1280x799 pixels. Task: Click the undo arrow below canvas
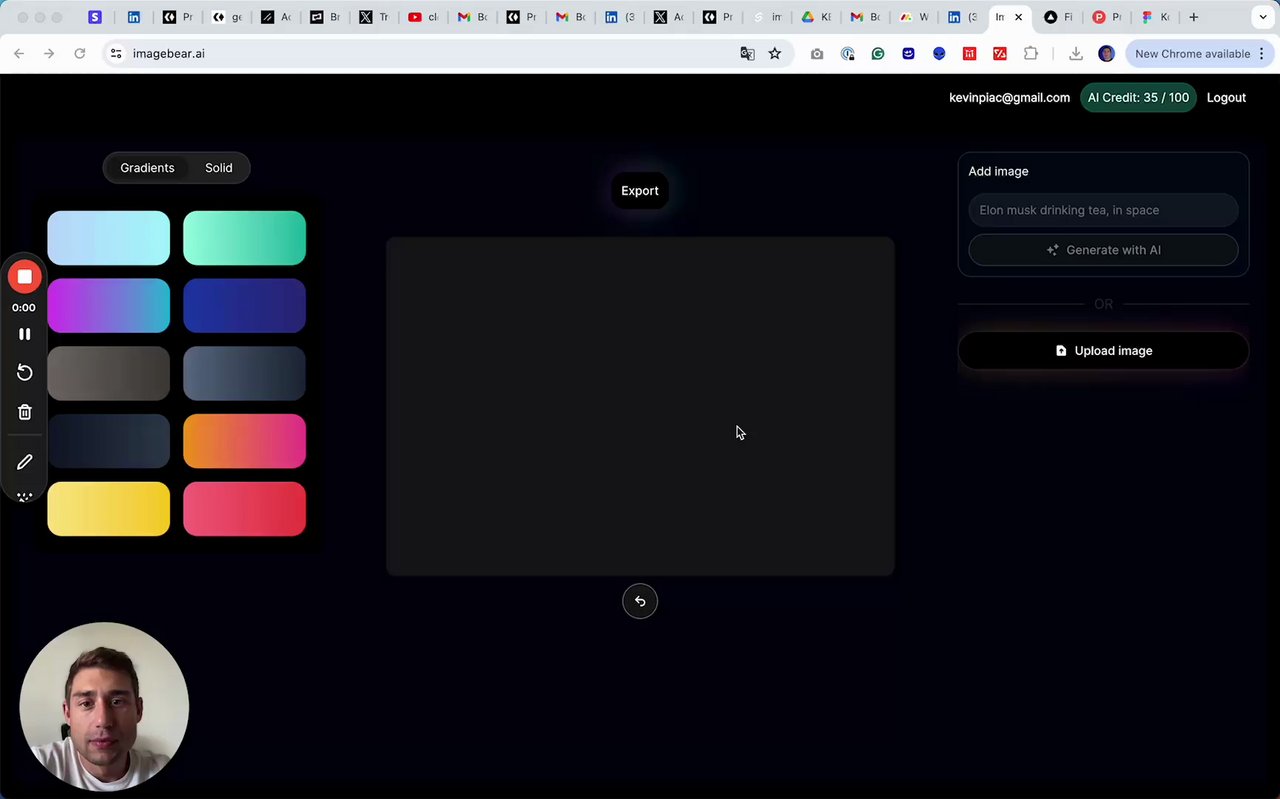[x=640, y=601]
